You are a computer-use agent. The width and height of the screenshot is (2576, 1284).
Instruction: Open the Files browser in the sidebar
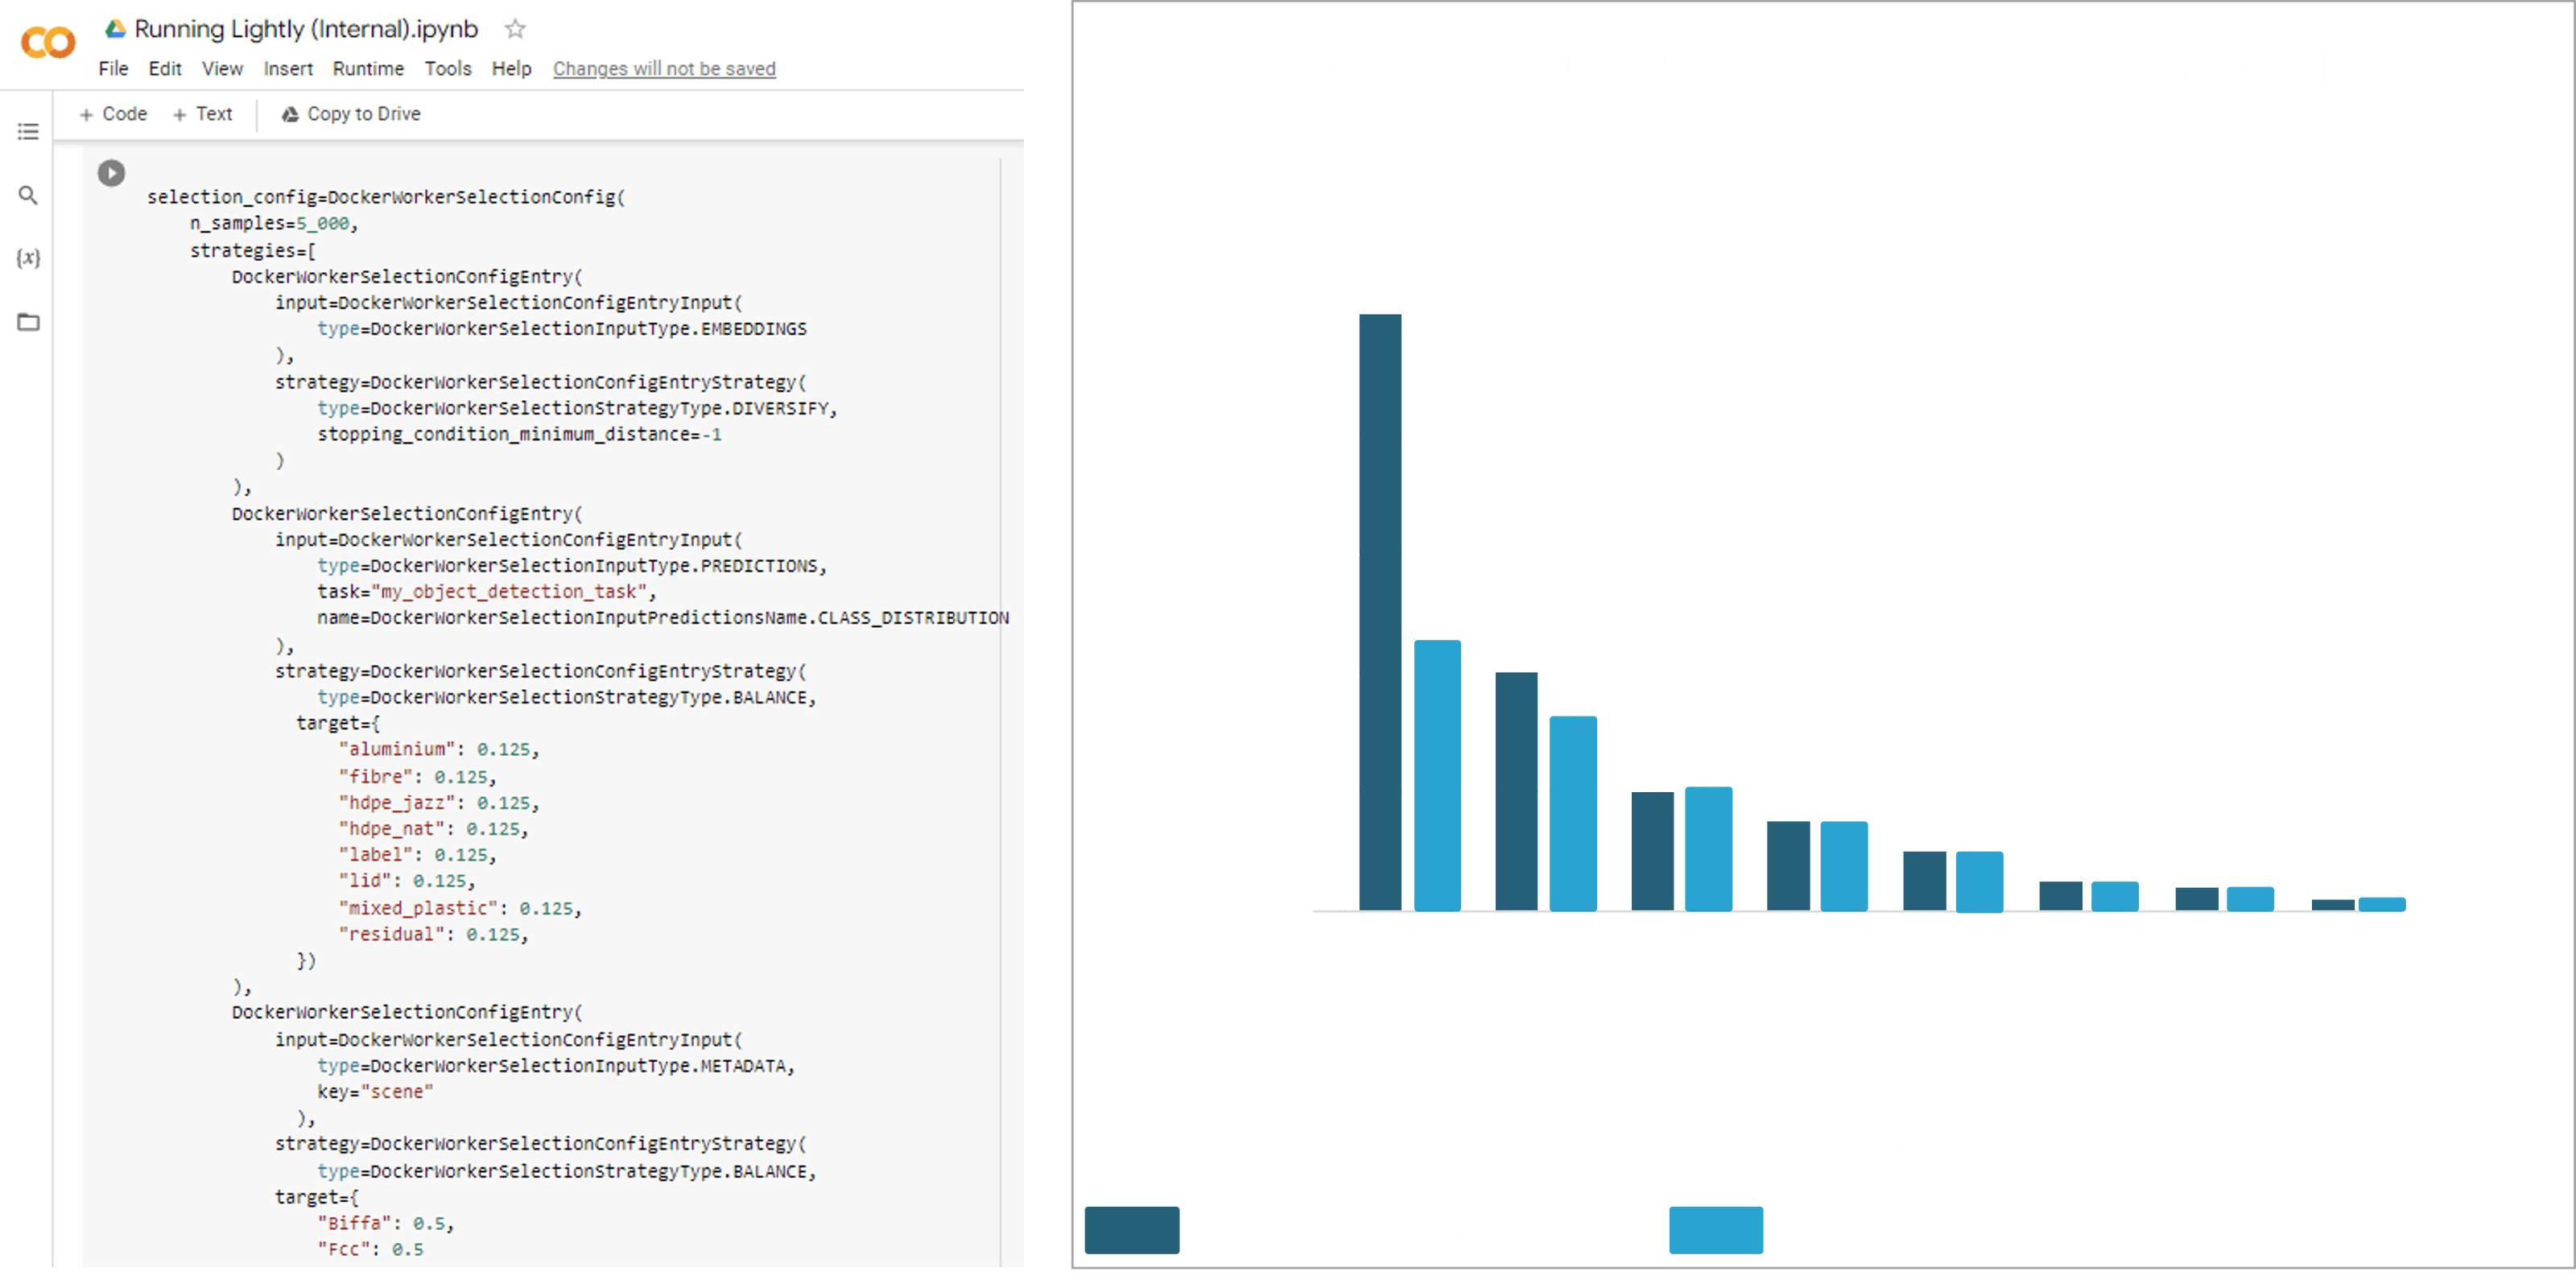[x=28, y=322]
